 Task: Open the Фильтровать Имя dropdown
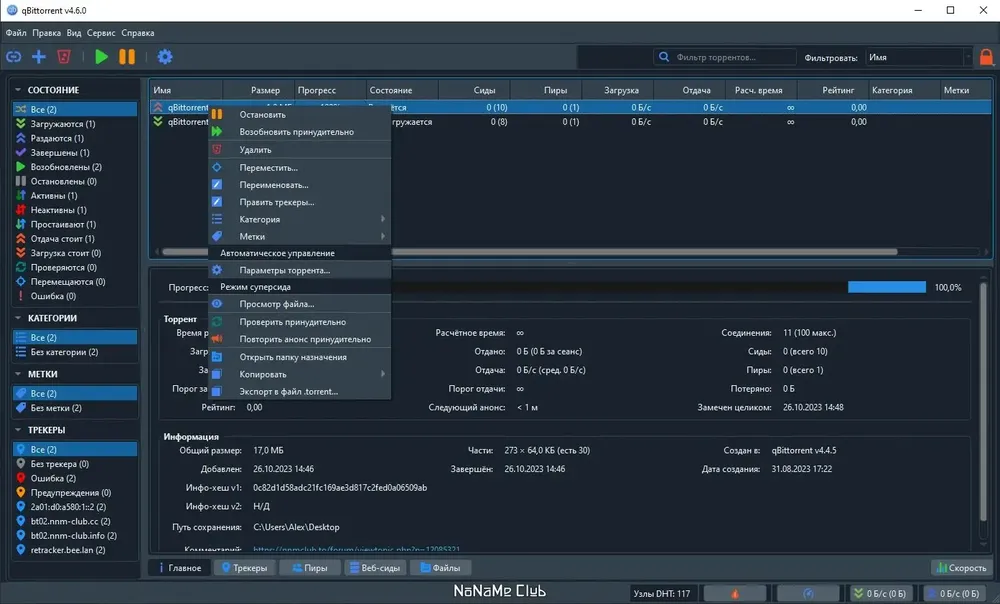[x=919, y=57]
